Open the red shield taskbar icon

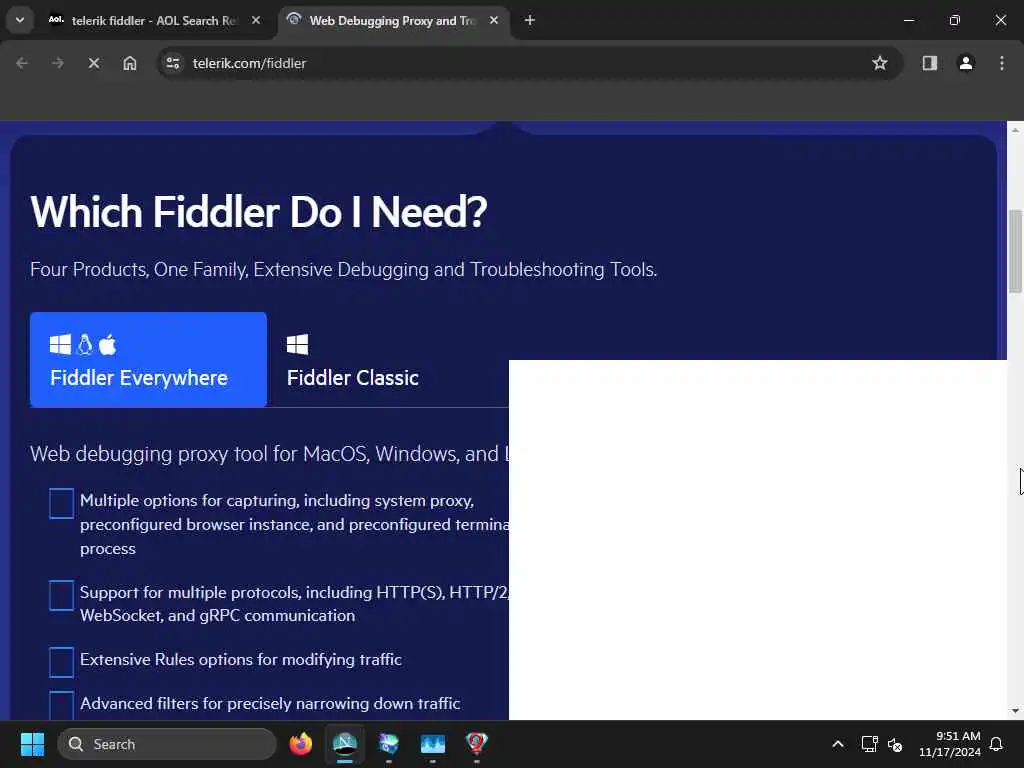pos(476,744)
